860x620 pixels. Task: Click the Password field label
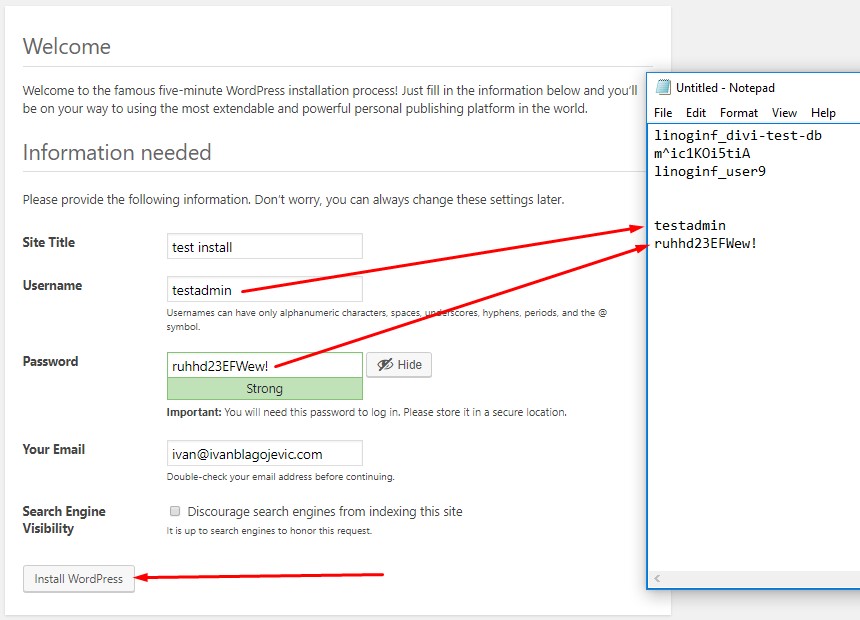(50, 362)
